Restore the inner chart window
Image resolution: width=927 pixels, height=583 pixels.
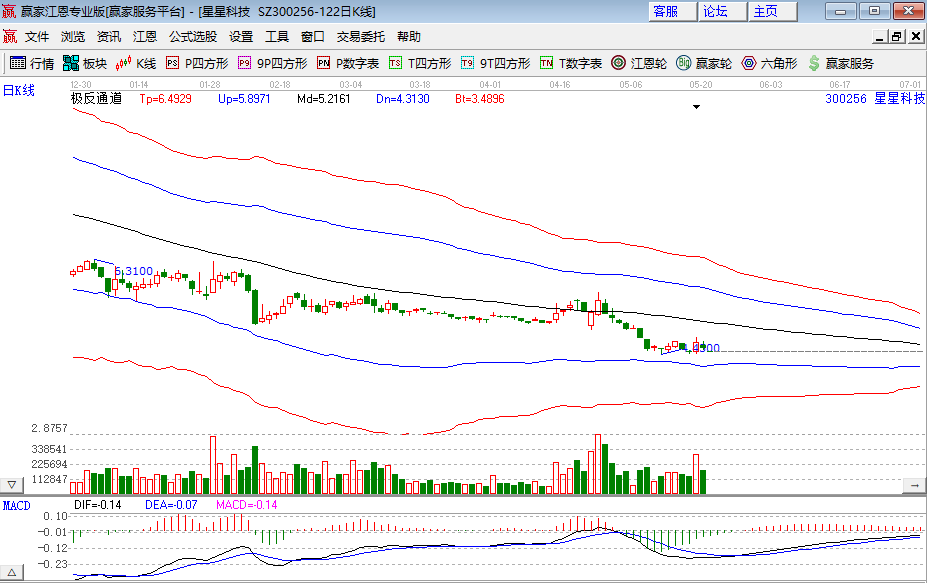click(897, 37)
